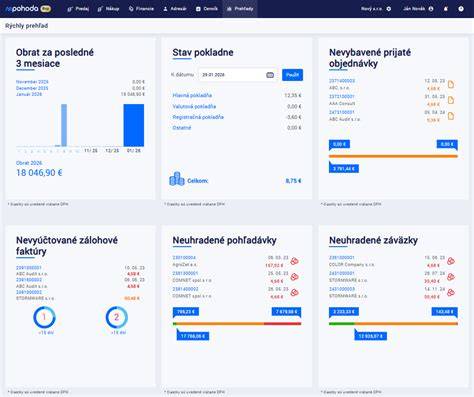Click document icon for ABC, s.r.o. order
Screen dimensions: 474x397
(x=451, y=84)
